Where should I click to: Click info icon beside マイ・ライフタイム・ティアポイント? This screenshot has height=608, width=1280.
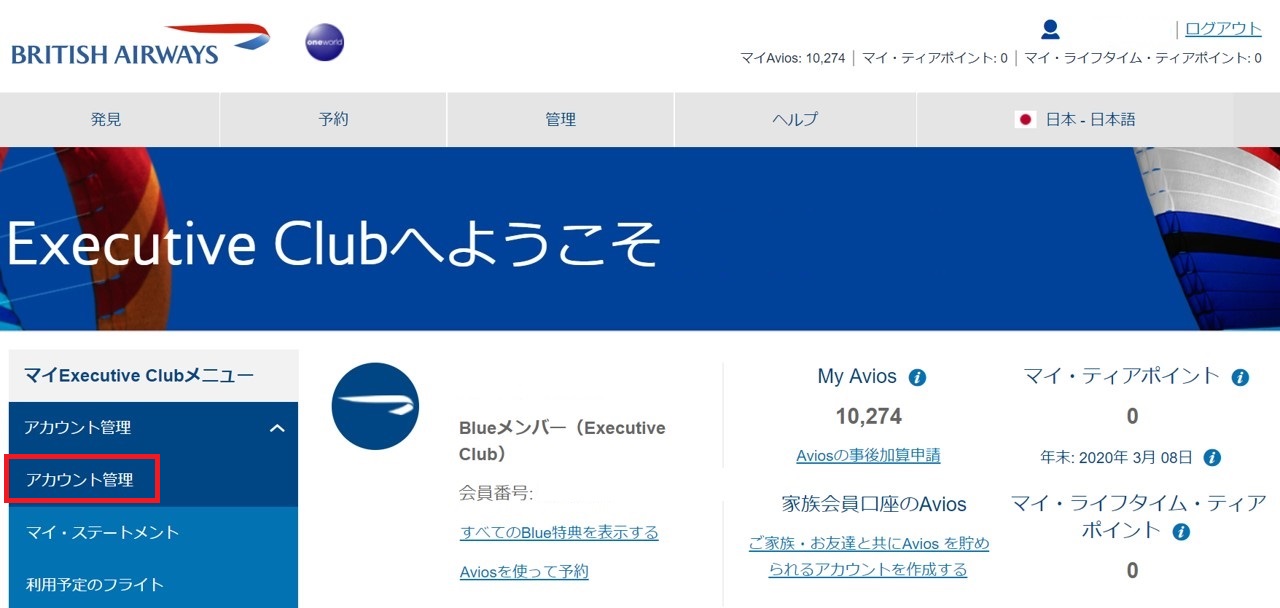[1181, 532]
